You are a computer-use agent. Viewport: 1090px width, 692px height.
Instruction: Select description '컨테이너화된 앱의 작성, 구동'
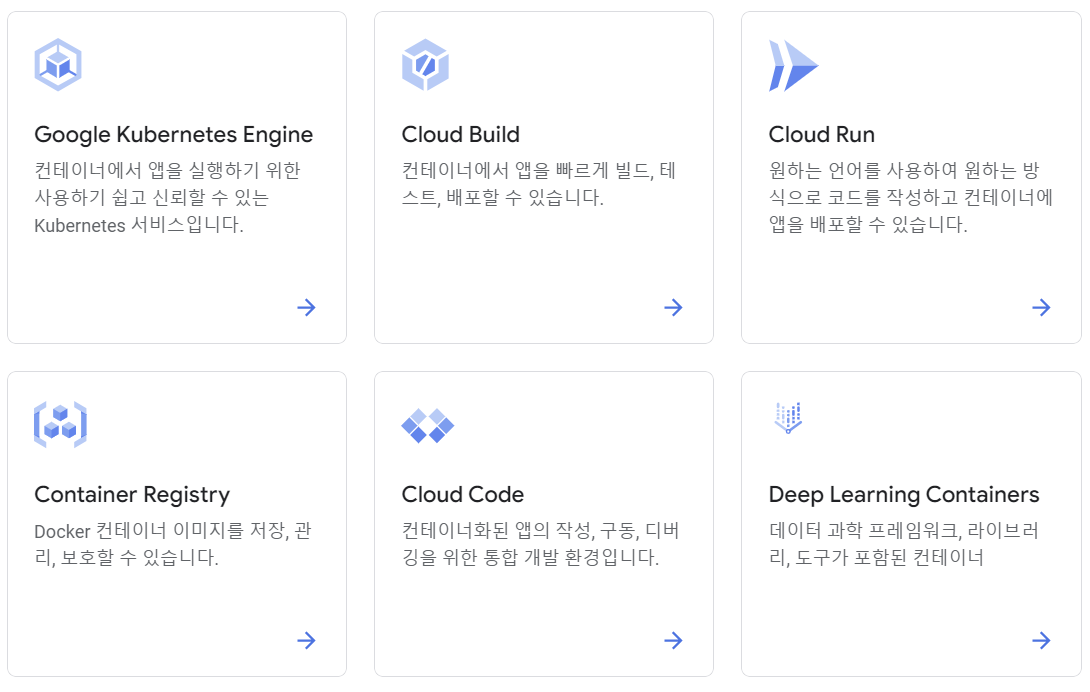540,544
